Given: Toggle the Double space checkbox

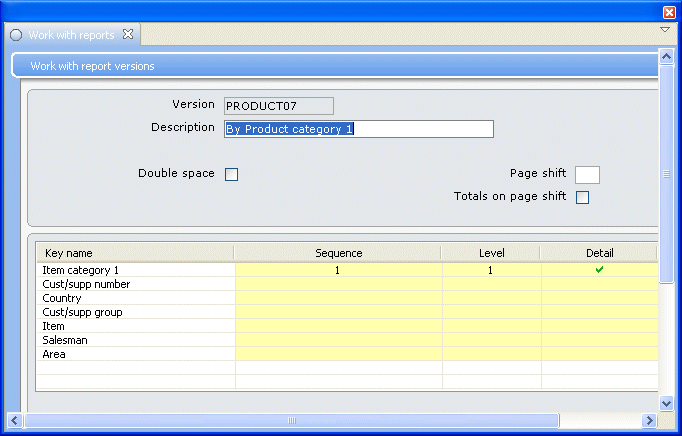Looking at the screenshot, I should (231, 174).
